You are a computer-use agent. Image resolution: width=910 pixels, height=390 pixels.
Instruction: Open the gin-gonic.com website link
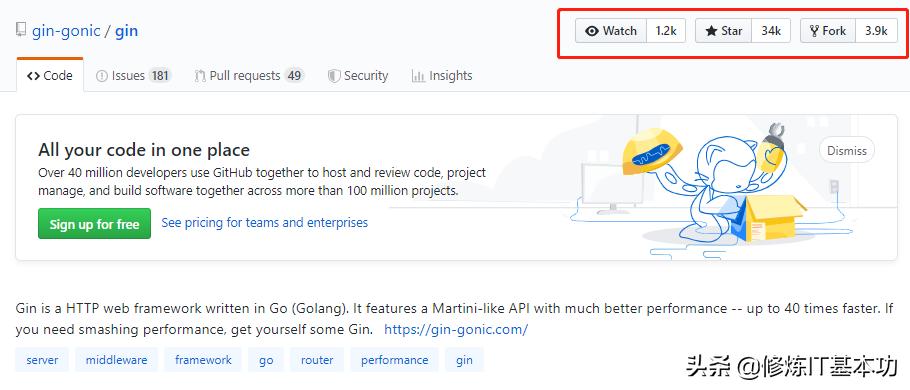click(456, 330)
